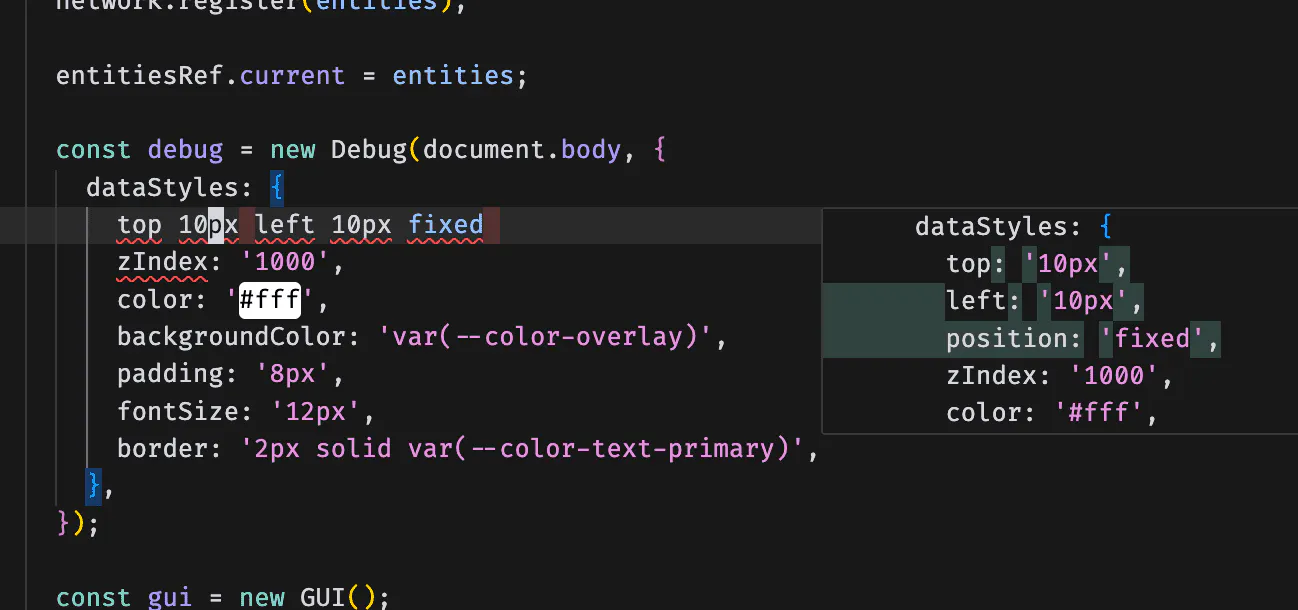Click the Debug constructor call

click(x=370, y=149)
